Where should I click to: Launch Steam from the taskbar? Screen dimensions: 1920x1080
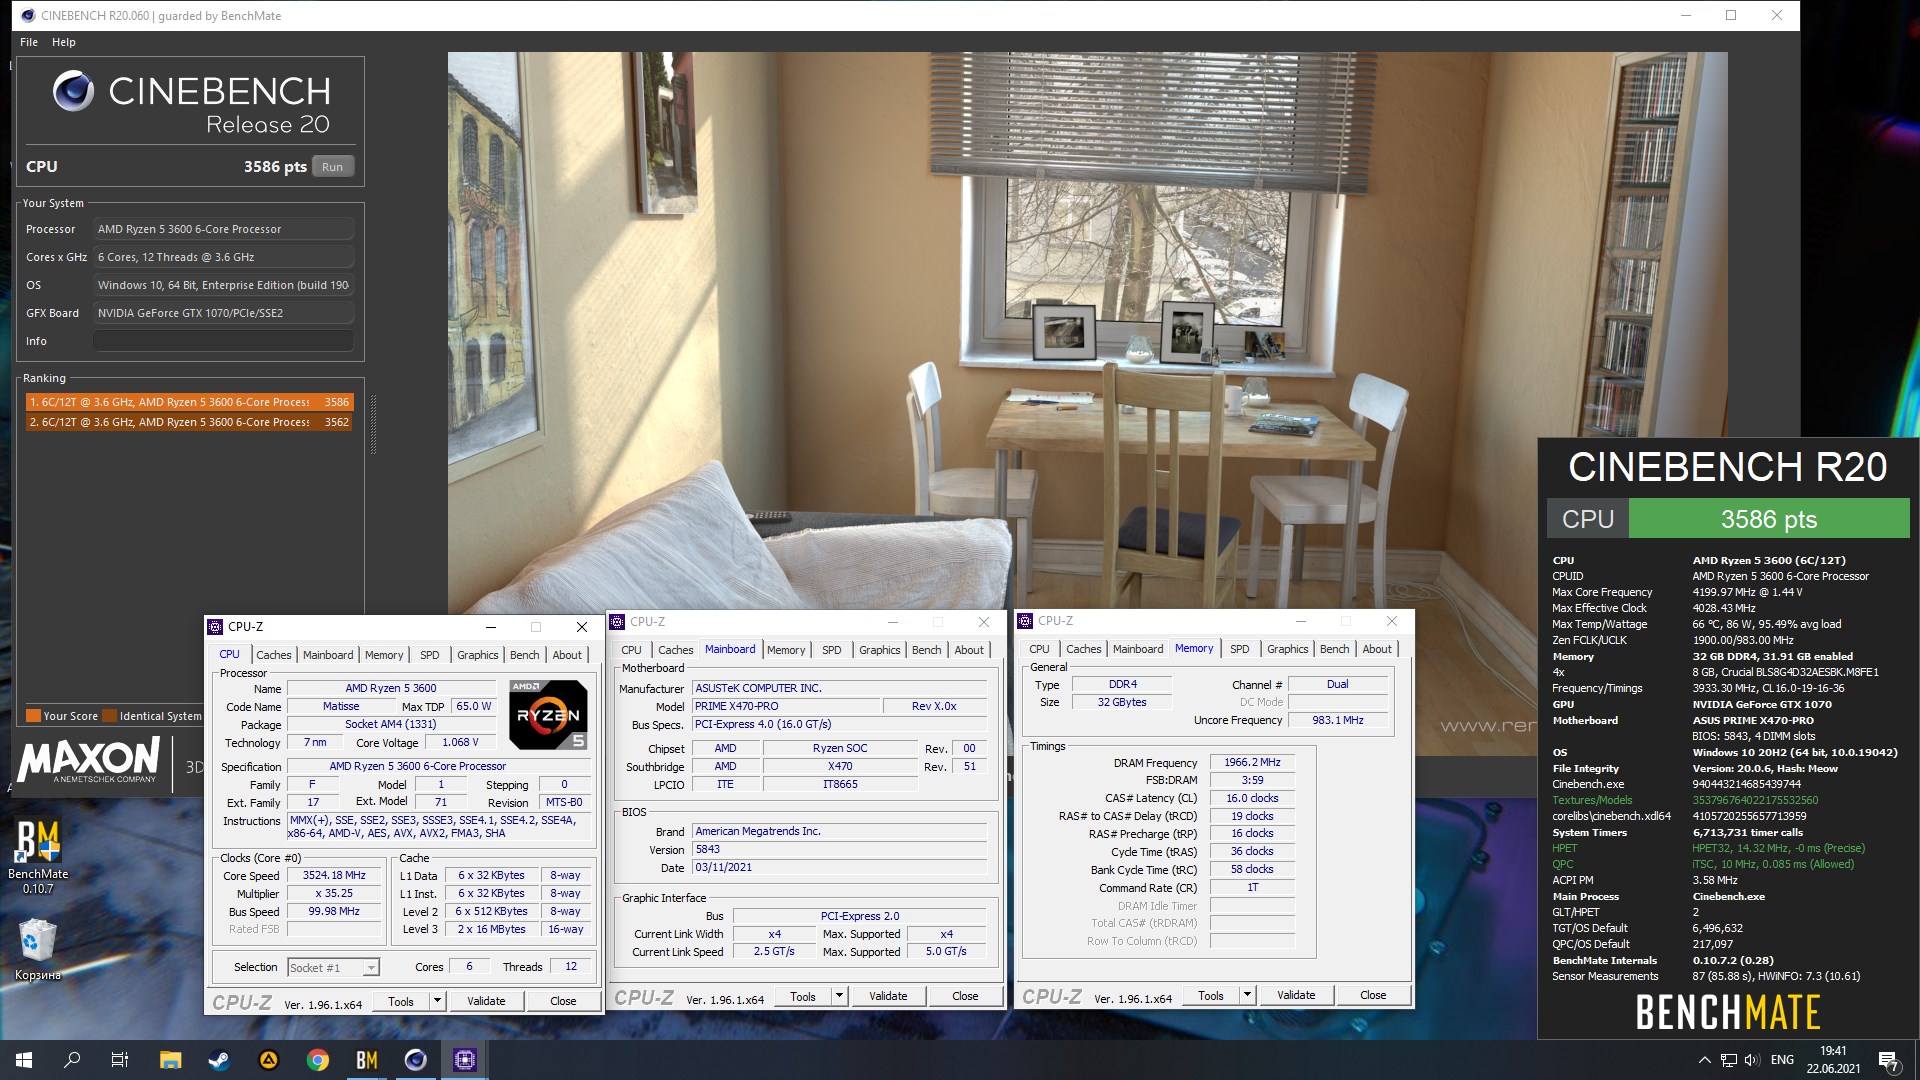pos(219,1060)
